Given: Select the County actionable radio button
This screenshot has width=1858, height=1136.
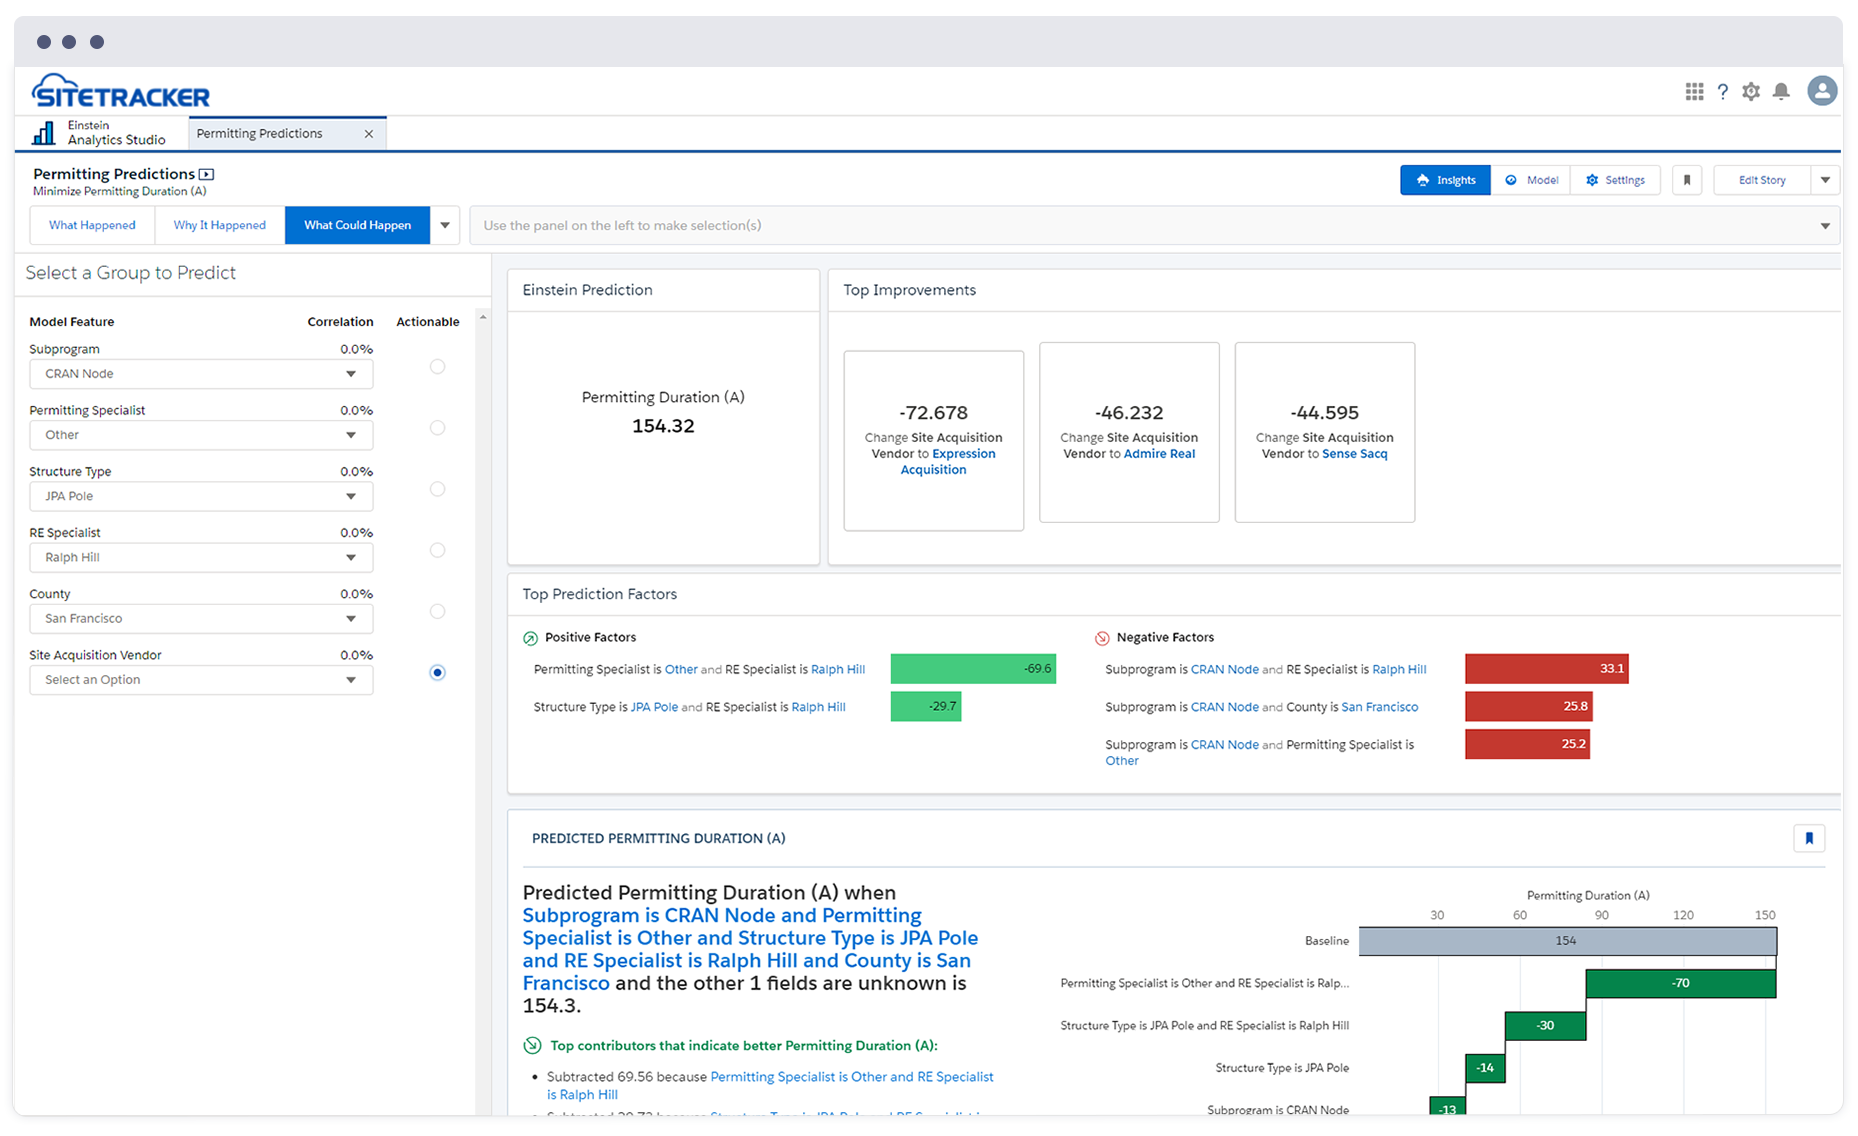Looking at the screenshot, I should point(437,611).
